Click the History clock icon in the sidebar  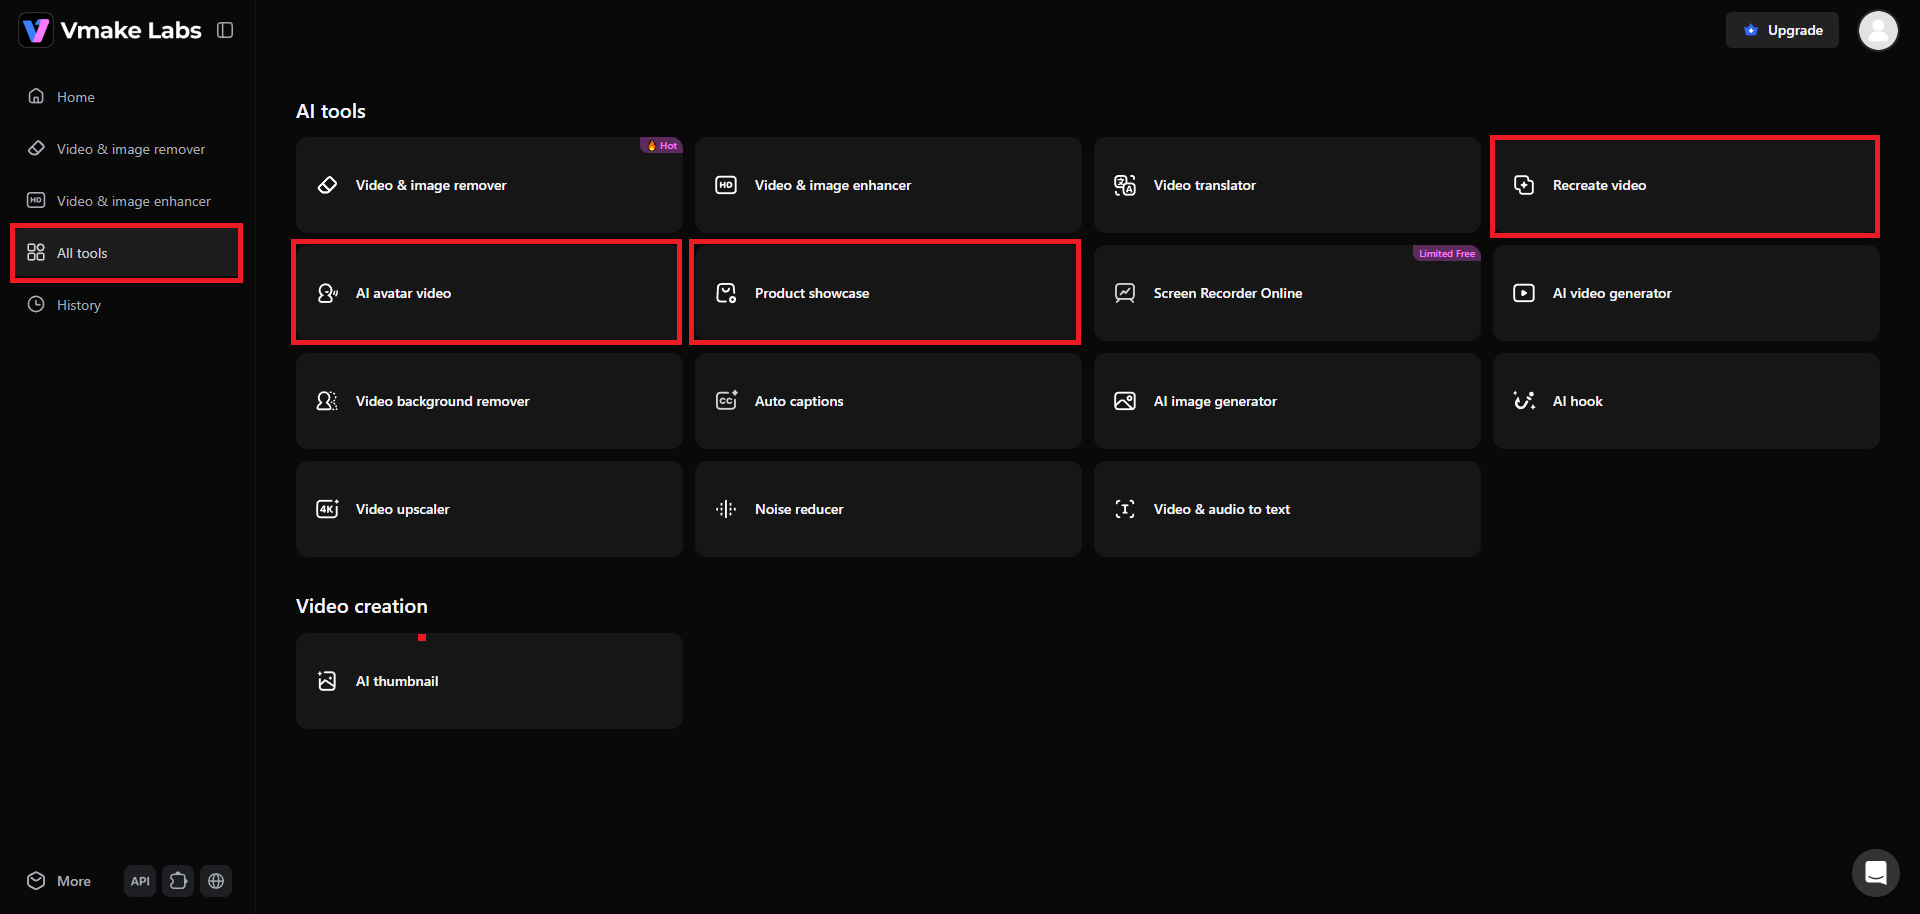pyautogui.click(x=36, y=304)
